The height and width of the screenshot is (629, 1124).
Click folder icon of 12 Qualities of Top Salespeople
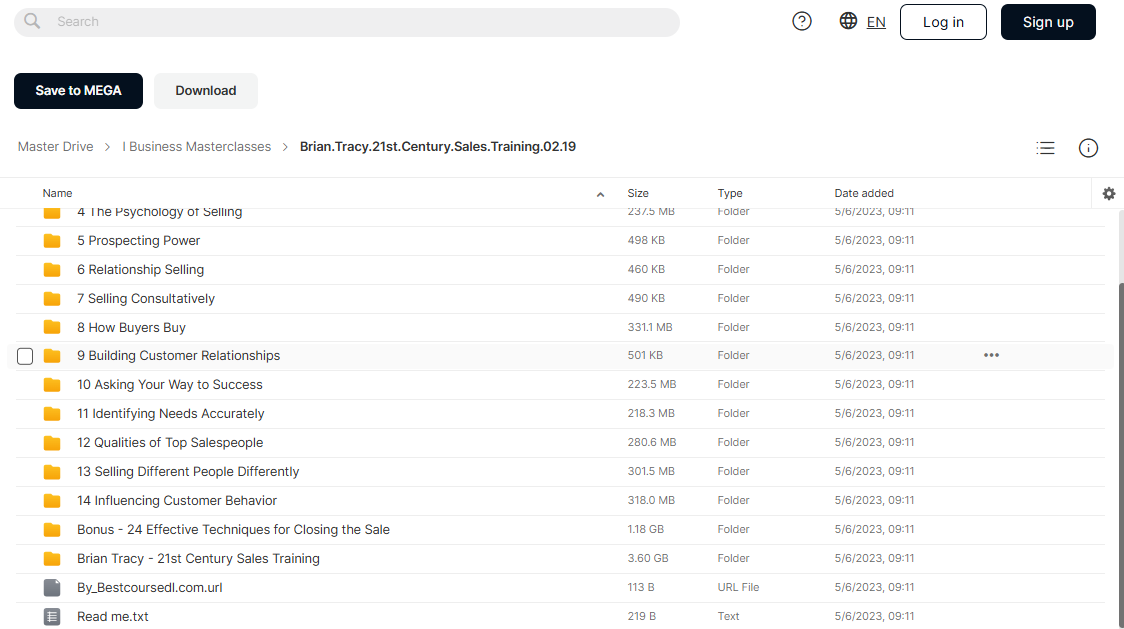(52, 443)
